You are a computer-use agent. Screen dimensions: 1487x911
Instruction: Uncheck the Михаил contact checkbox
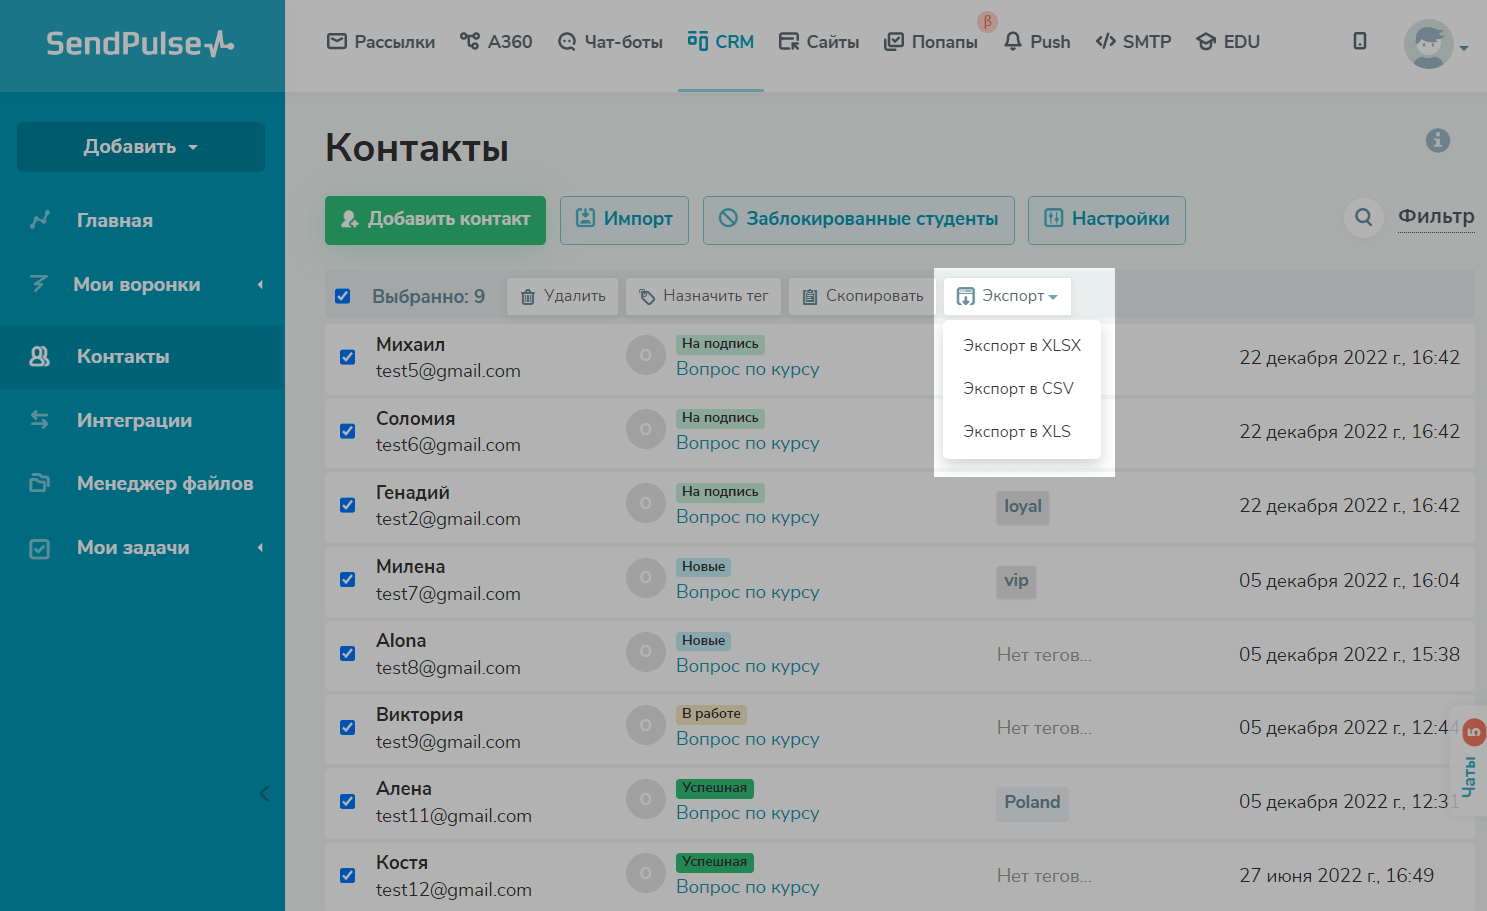348,357
